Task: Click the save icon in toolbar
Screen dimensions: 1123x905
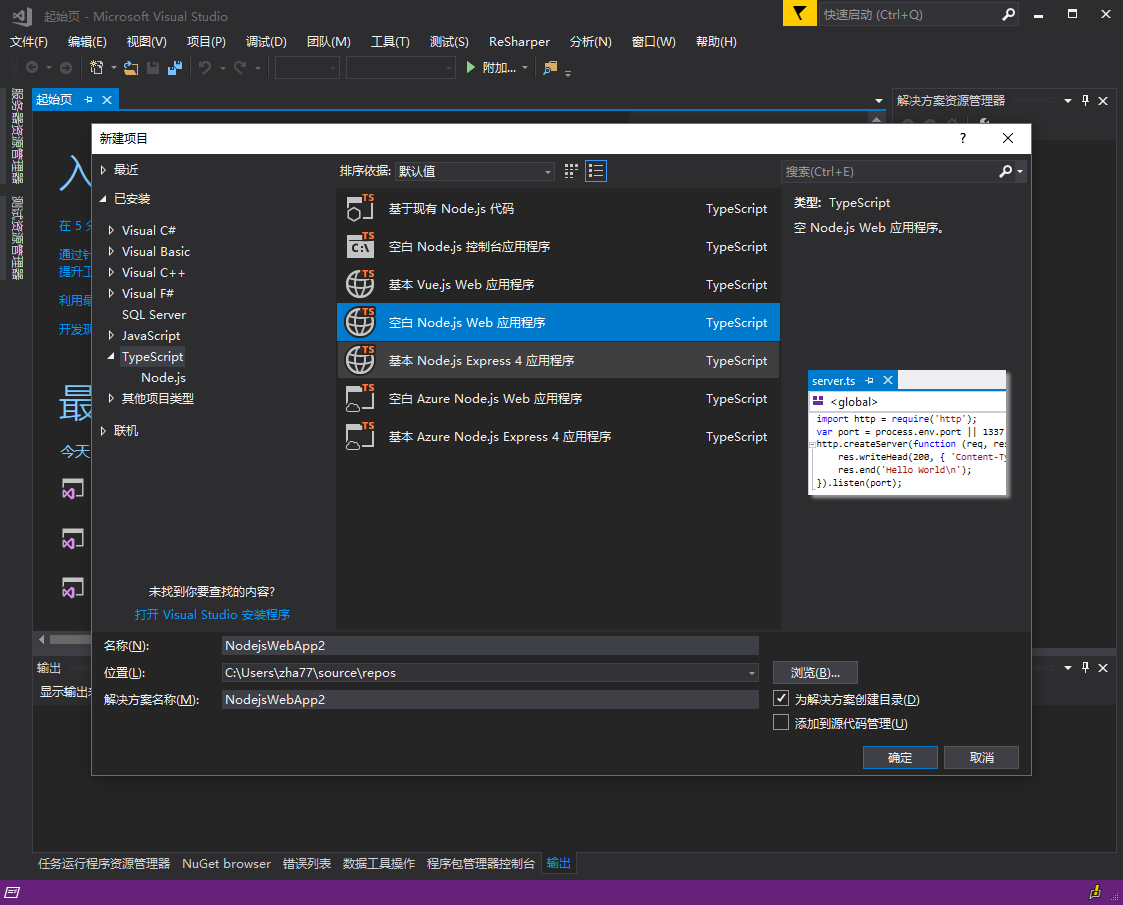Action: pyautogui.click(x=153, y=67)
